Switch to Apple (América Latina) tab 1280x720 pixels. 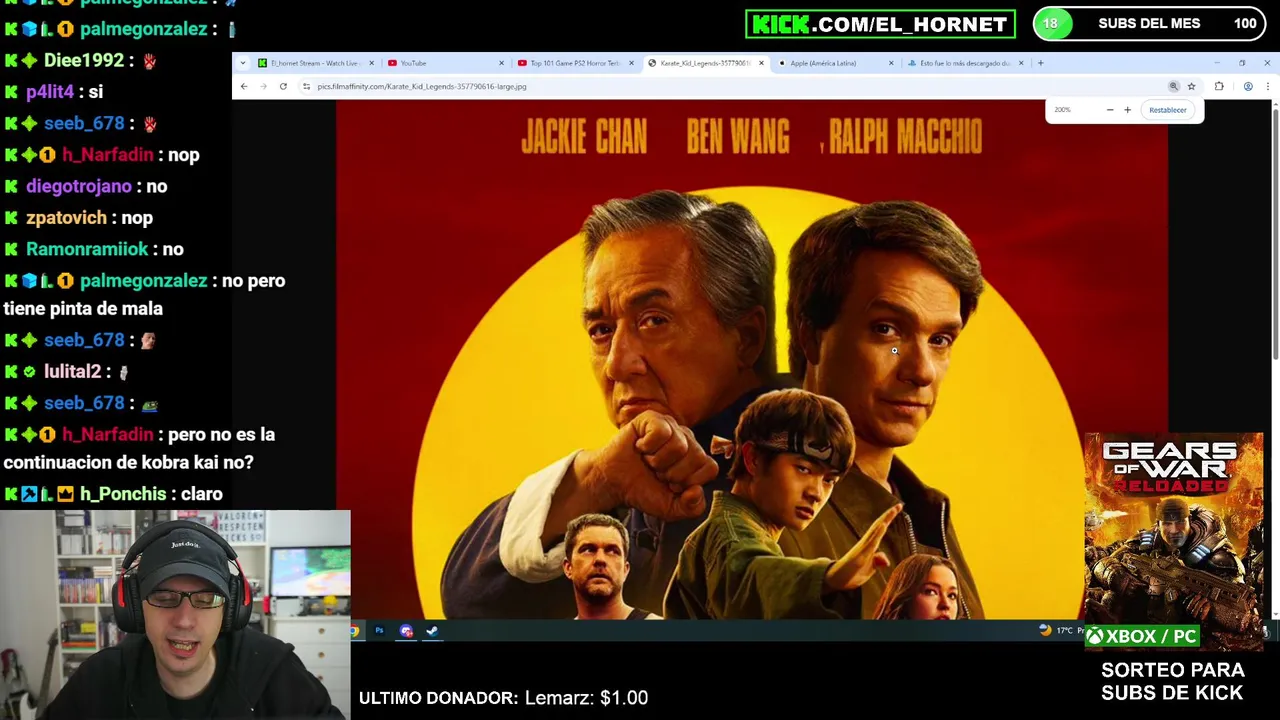(835, 63)
